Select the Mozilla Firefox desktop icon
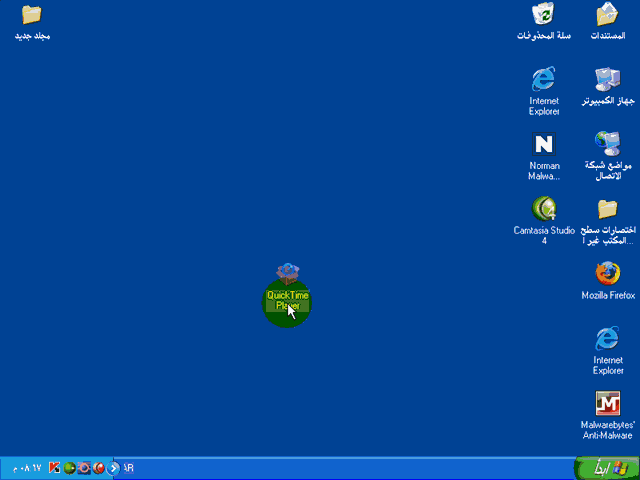Screen dimensions: 640x480 point(608,274)
